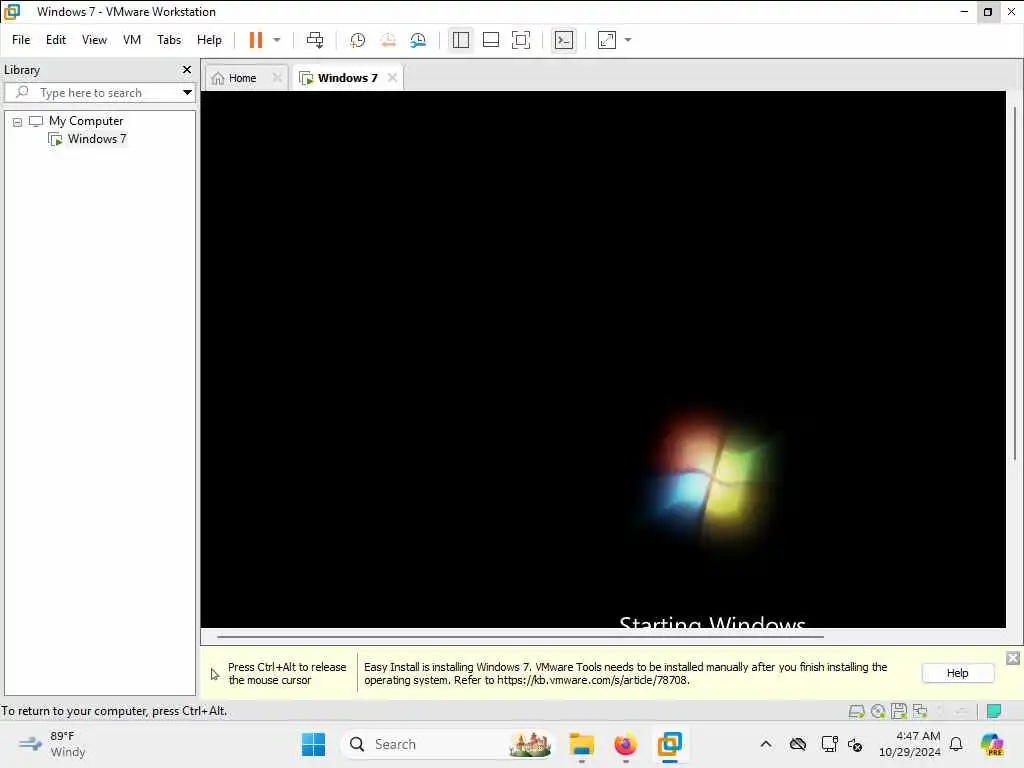The width and height of the screenshot is (1024, 768).
Task: Toggle the Library sidebar view icon
Action: click(460, 40)
